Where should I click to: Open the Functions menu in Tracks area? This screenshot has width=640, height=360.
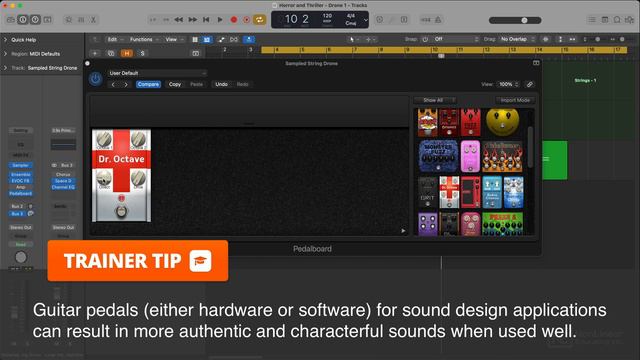point(144,40)
